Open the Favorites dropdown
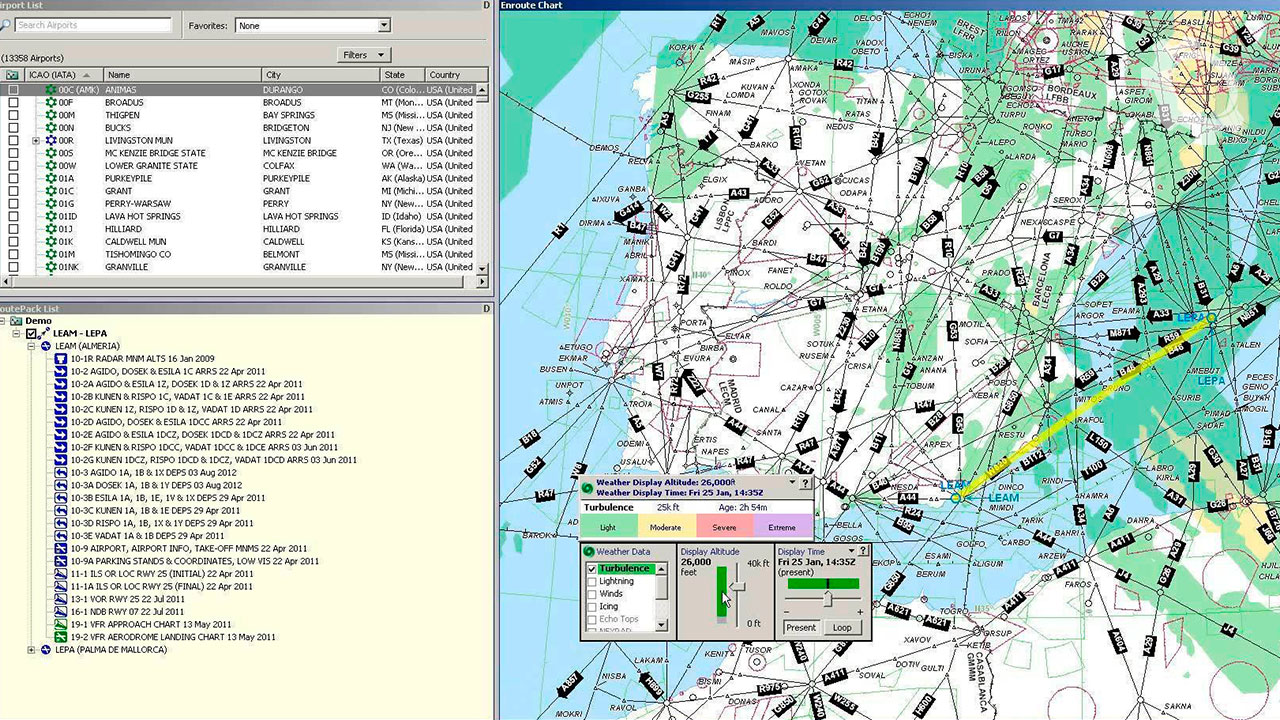This screenshot has height=720, width=1280. coord(384,25)
